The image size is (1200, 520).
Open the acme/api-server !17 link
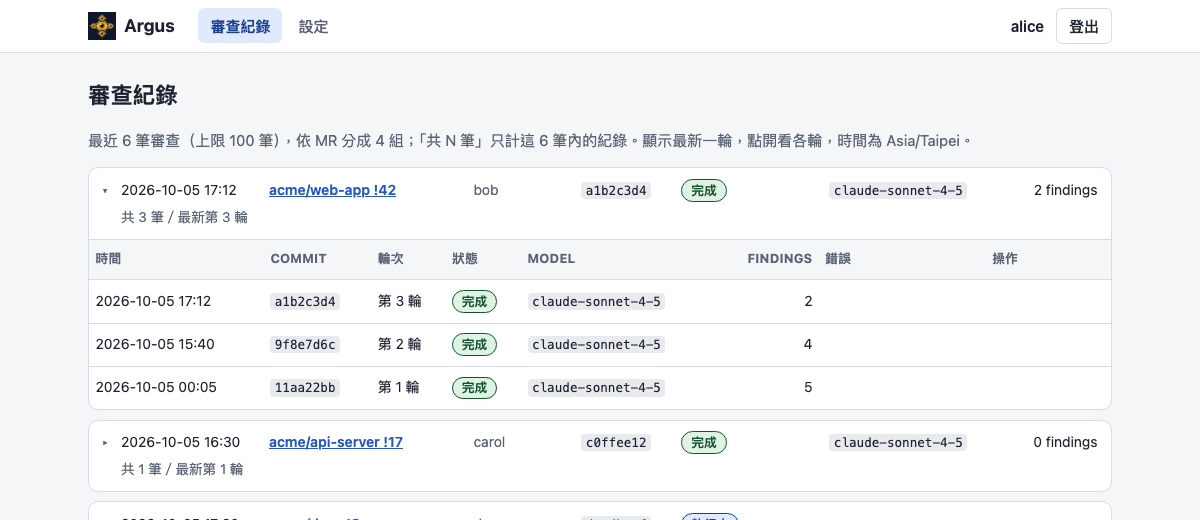336,442
